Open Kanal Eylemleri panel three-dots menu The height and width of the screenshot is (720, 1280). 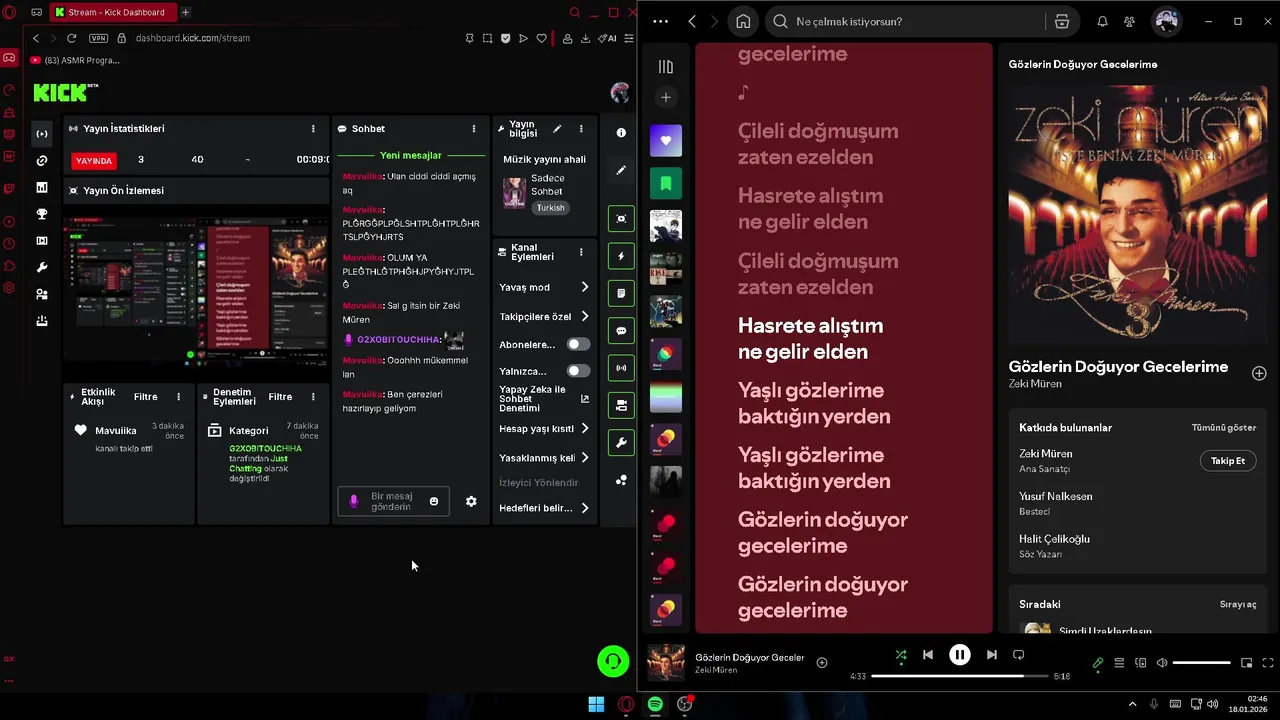pos(581,252)
